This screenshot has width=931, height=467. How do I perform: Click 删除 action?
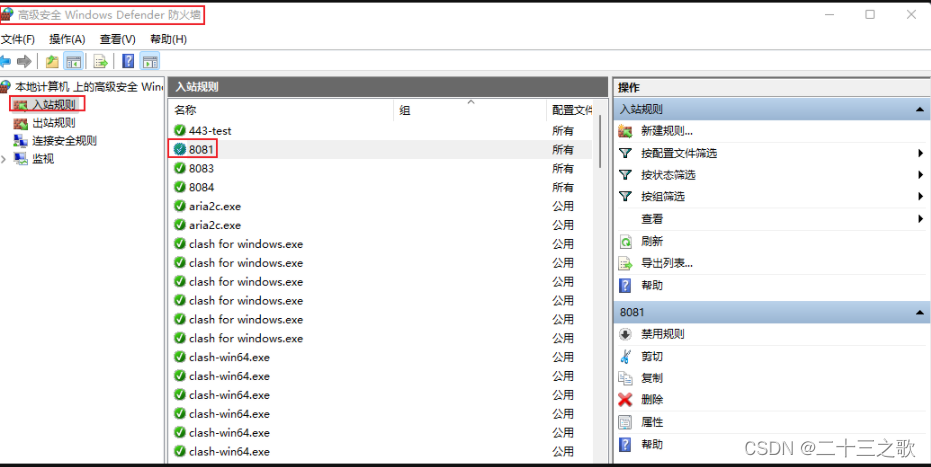652,400
